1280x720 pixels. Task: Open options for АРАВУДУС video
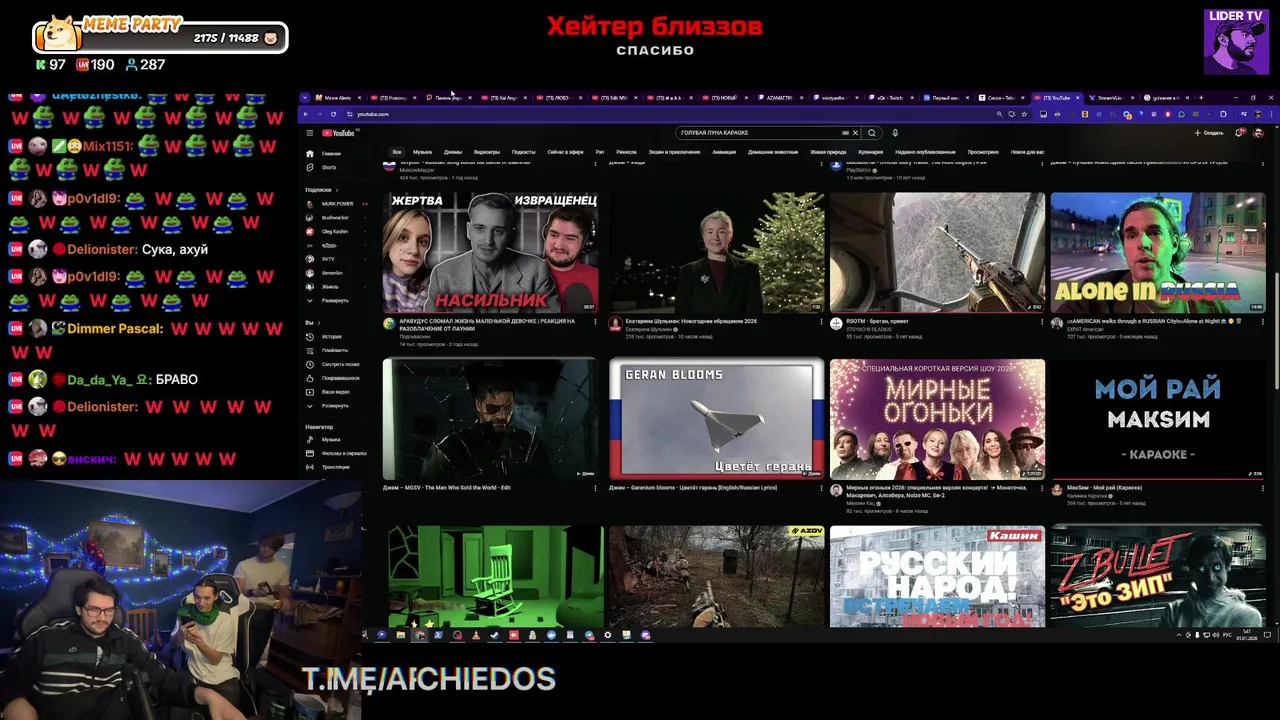click(596, 322)
